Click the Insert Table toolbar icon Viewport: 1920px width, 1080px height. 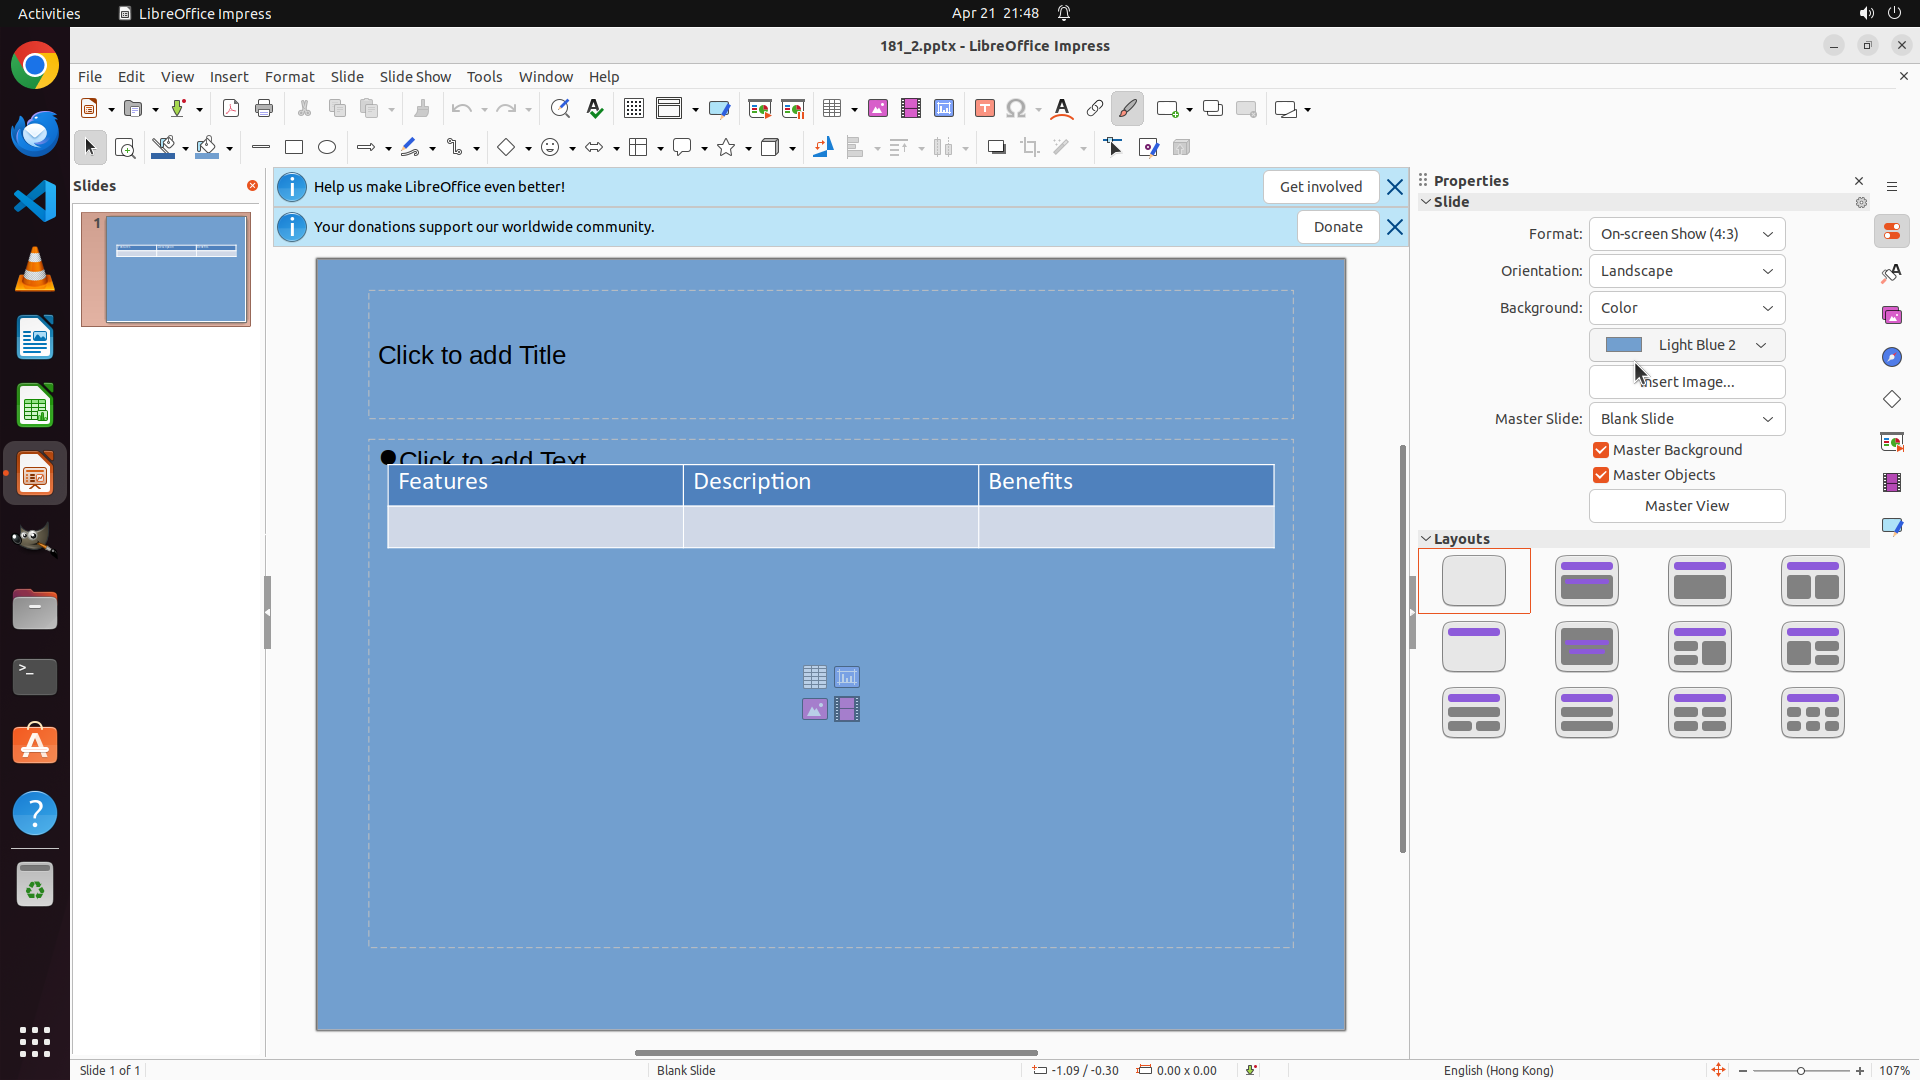pyautogui.click(x=832, y=109)
